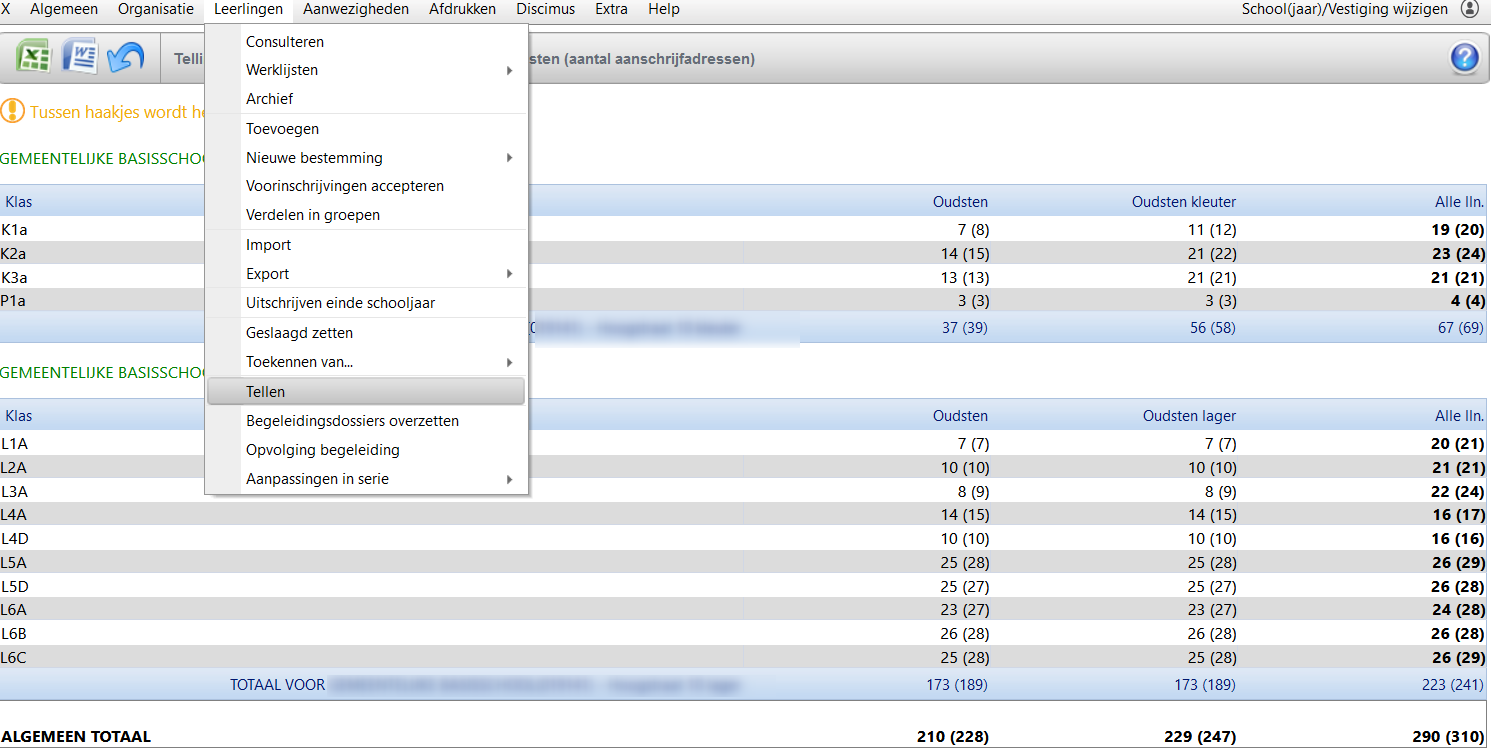The height and width of the screenshot is (749, 1491).
Task: Select the L2A class row label
Action: point(14,468)
